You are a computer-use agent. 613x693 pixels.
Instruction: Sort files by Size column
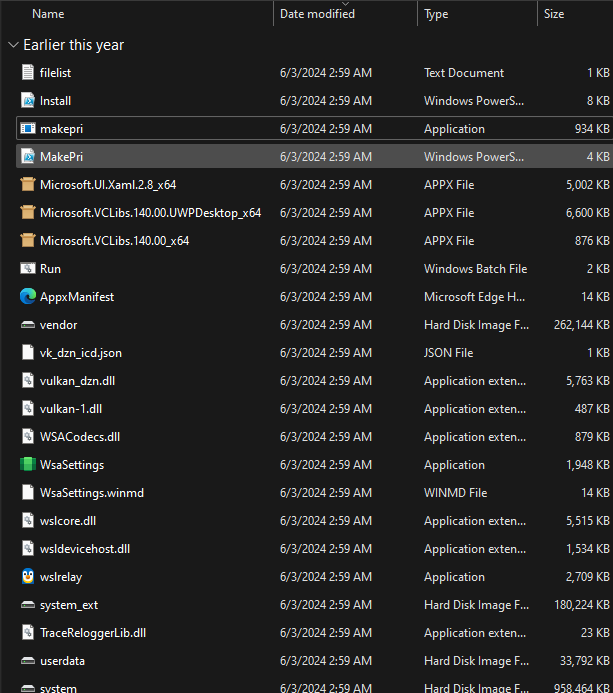554,14
